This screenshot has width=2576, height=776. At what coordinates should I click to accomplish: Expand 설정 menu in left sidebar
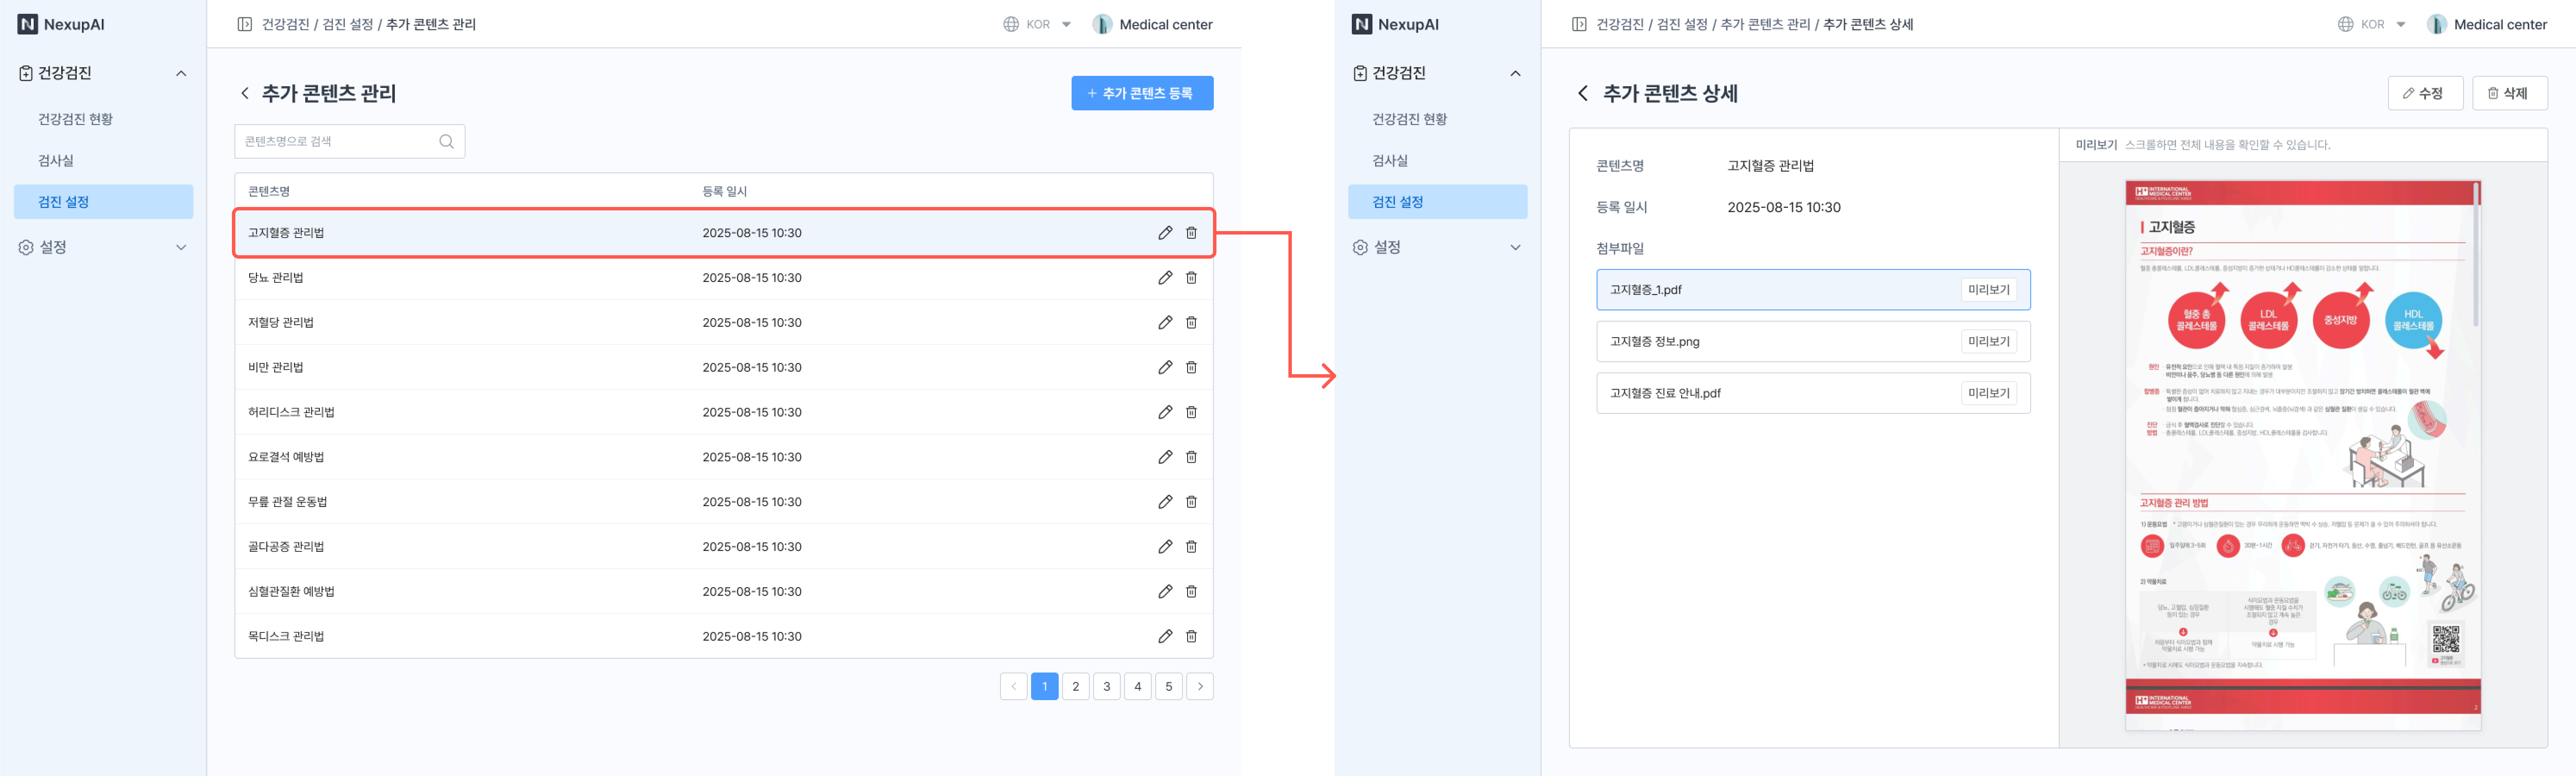[181, 247]
